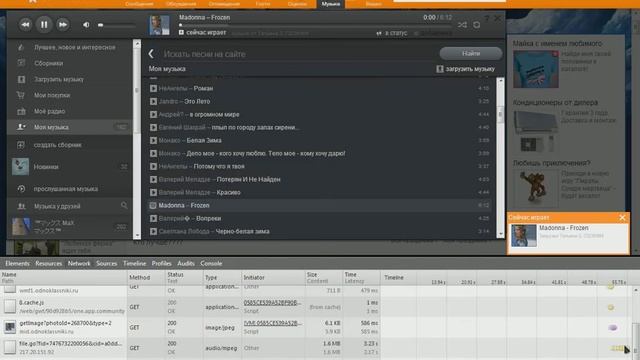Select the file.go?fid audio/mpeg request
The width and height of the screenshot is (640, 360).
point(63,347)
